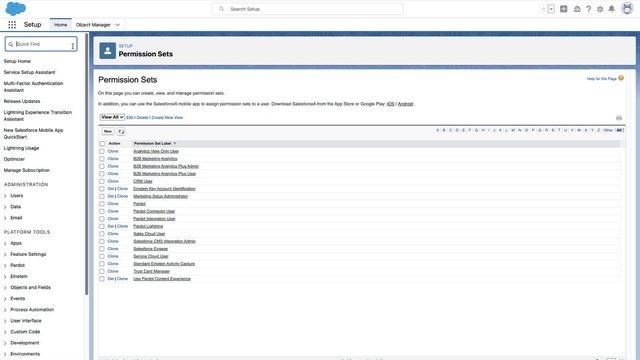
Task: Expand the Process Automation section
Action: (x=5, y=310)
